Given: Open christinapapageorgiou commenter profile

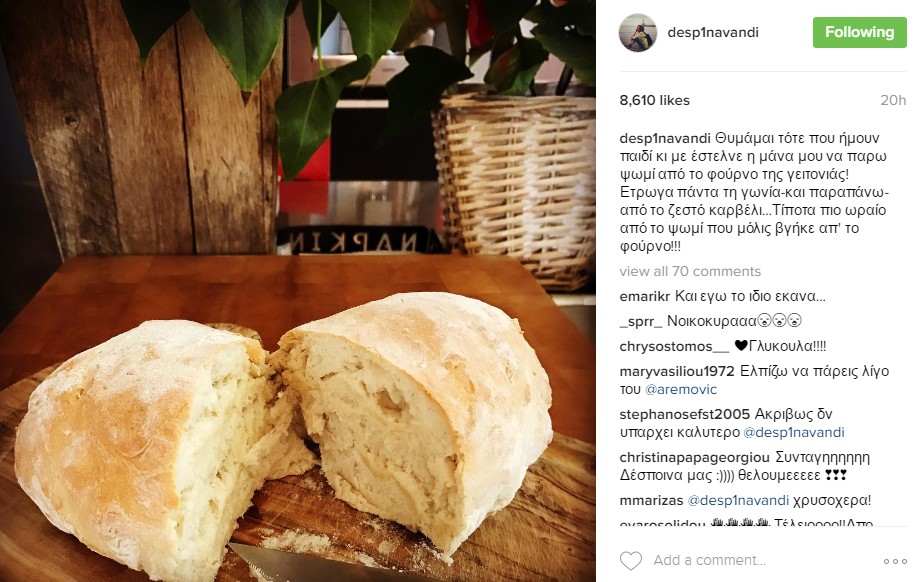Looking at the screenshot, I should (x=694, y=458).
